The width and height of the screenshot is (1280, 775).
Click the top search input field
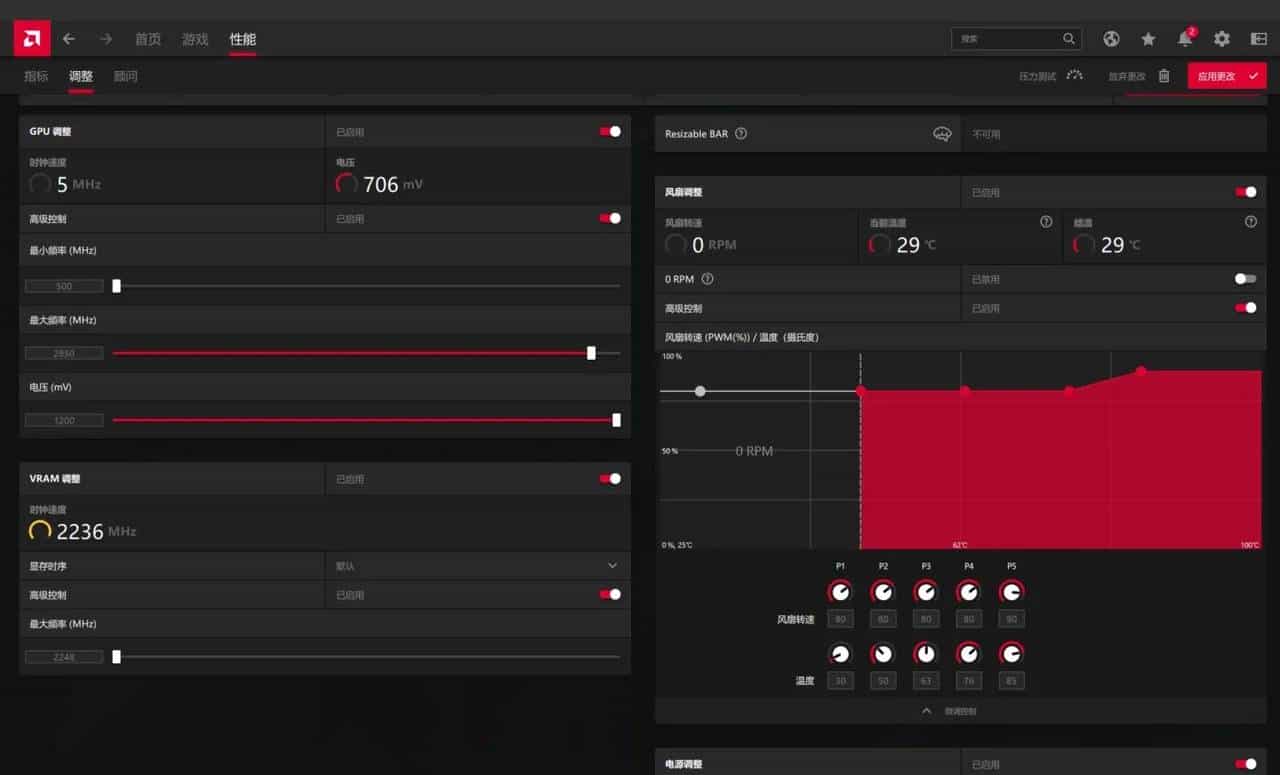(1010, 39)
